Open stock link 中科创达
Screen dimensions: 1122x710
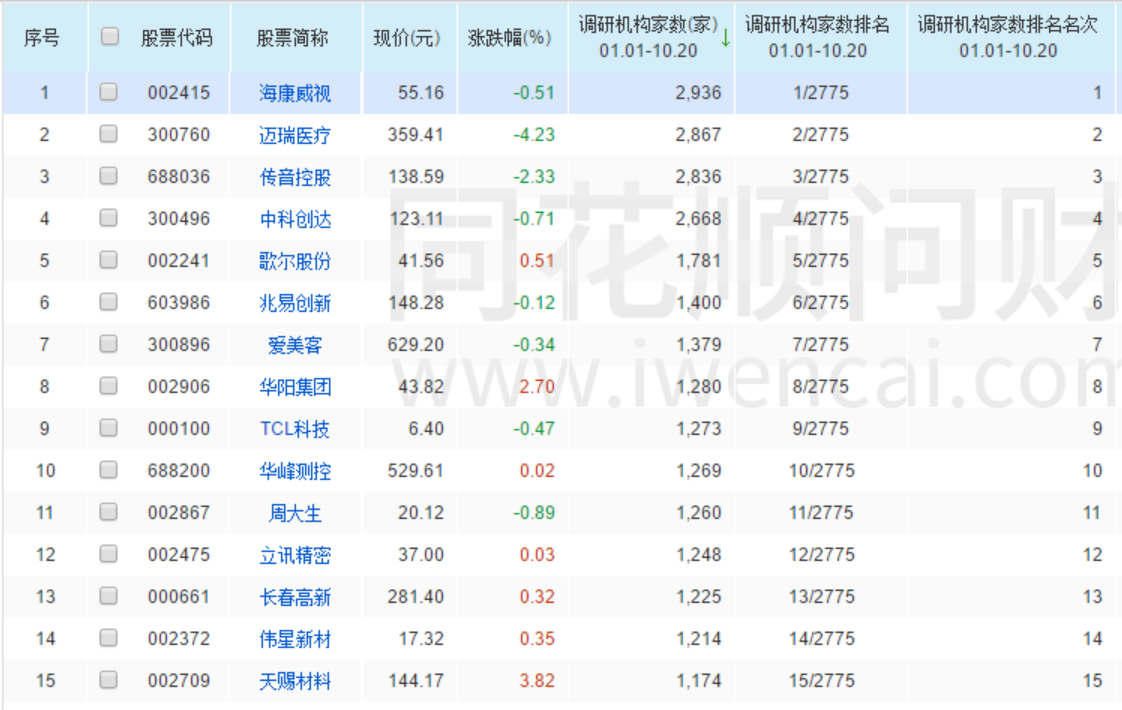pos(295,219)
